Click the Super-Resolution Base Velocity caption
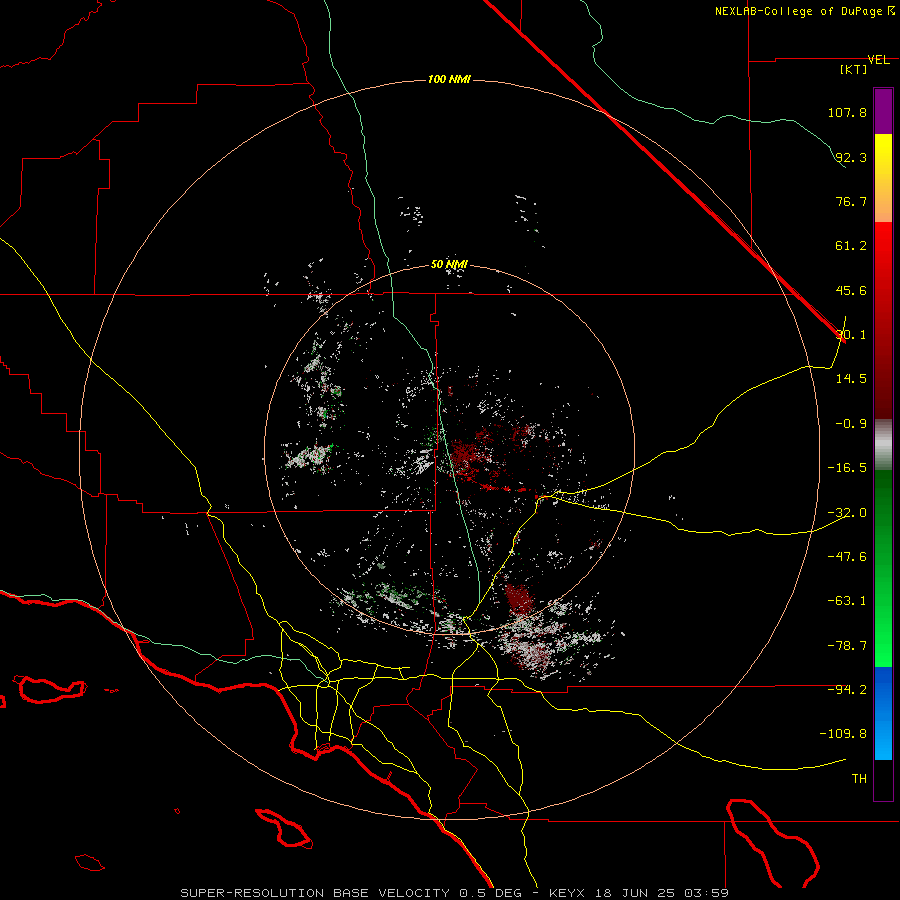Screen dimensions: 900x900 (455, 893)
